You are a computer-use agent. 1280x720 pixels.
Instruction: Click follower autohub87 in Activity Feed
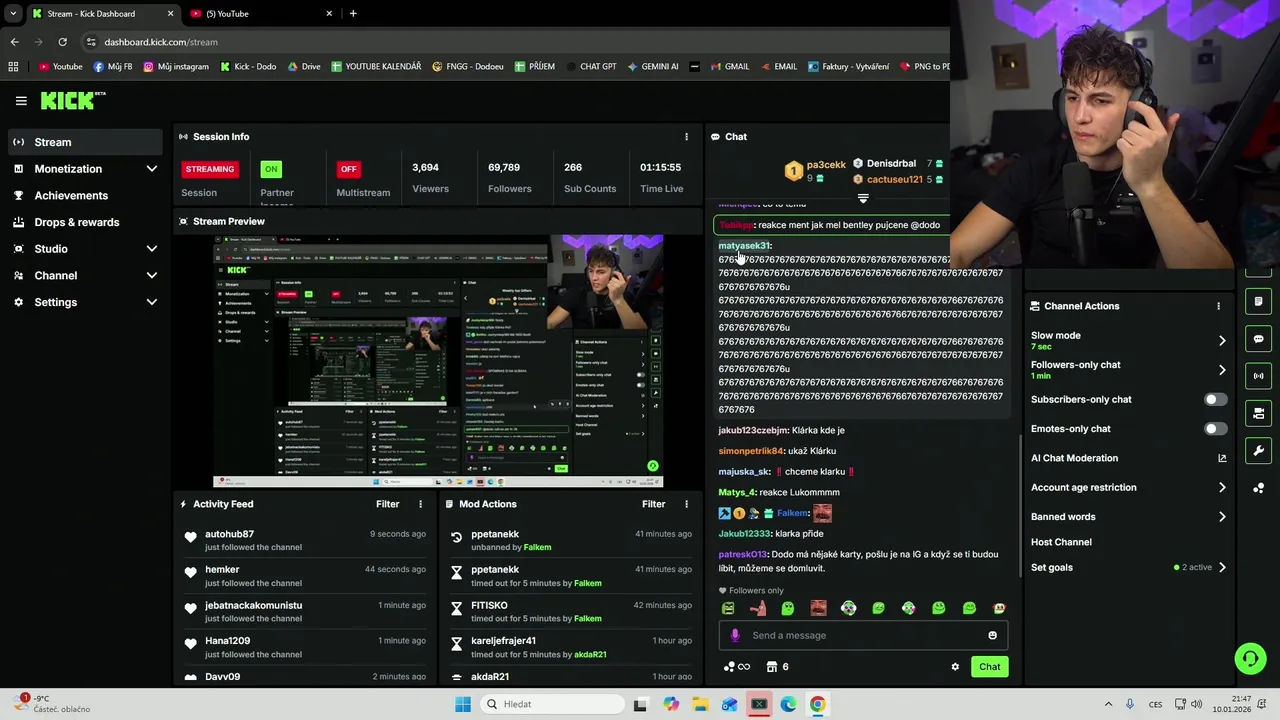click(229, 534)
